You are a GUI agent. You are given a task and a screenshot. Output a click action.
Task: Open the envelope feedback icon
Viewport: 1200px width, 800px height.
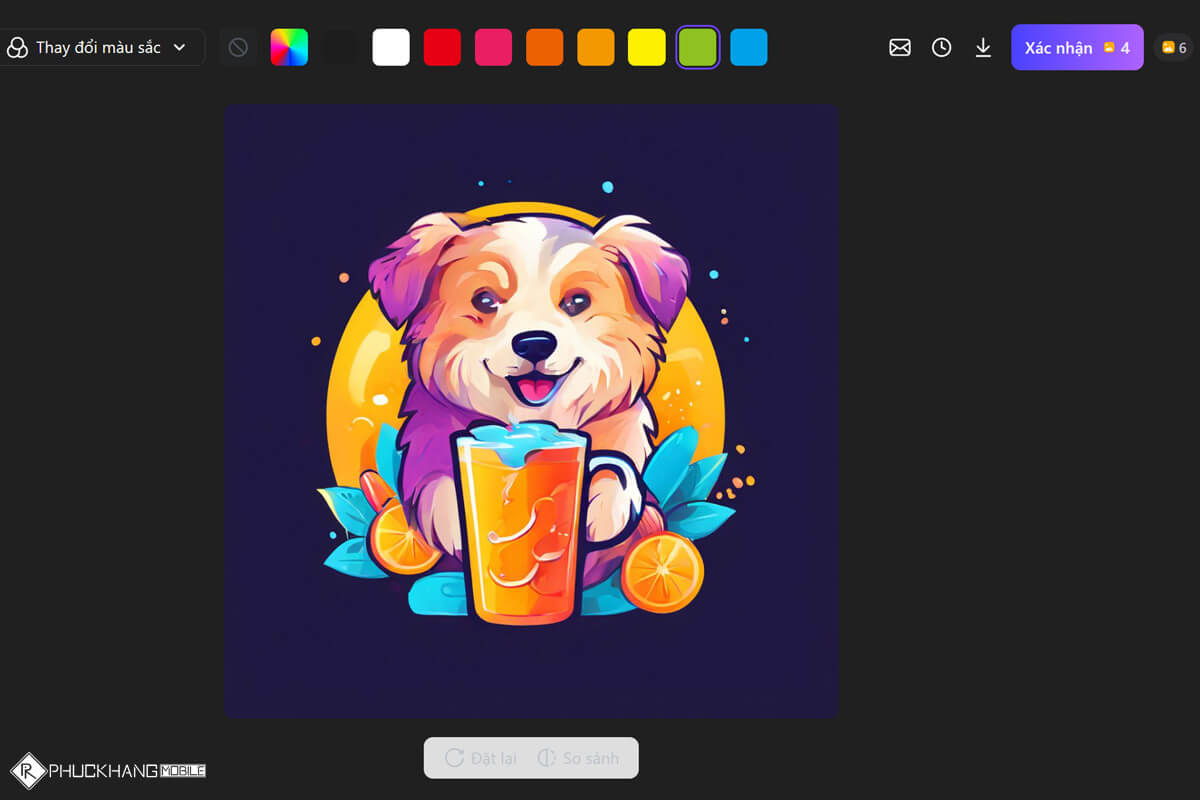(x=900, y=47)
